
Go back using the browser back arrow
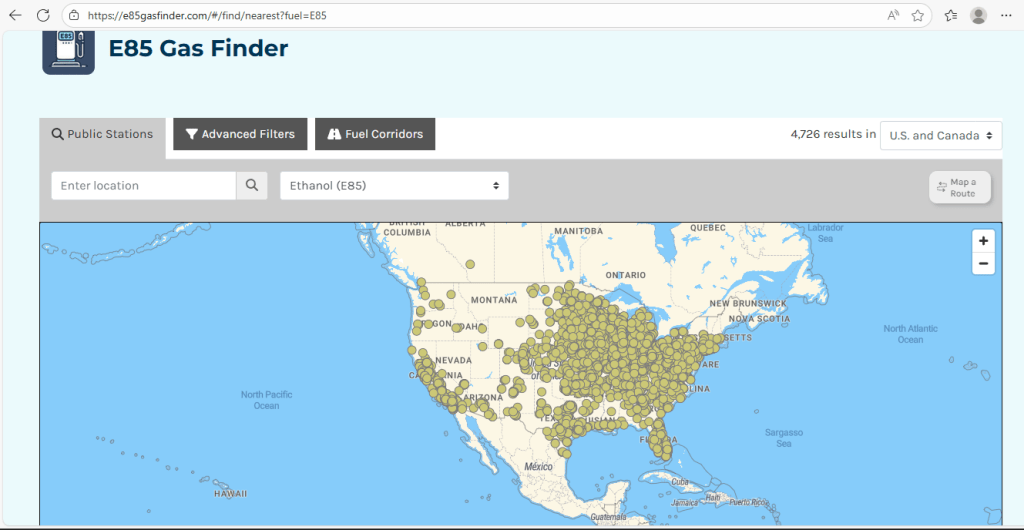click(x=15, y=16)
